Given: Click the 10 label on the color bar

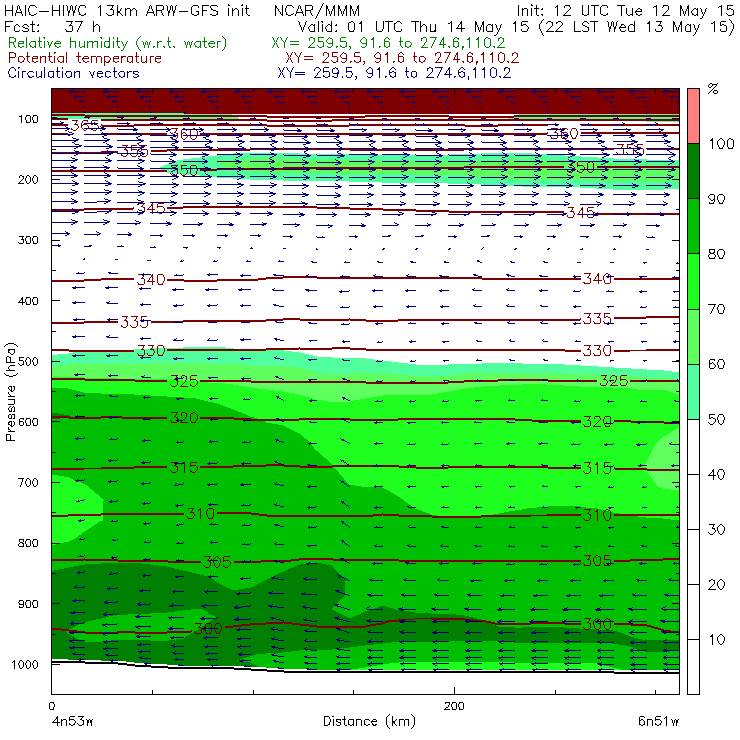Looking at the screenshot, I should click(716, 640).
